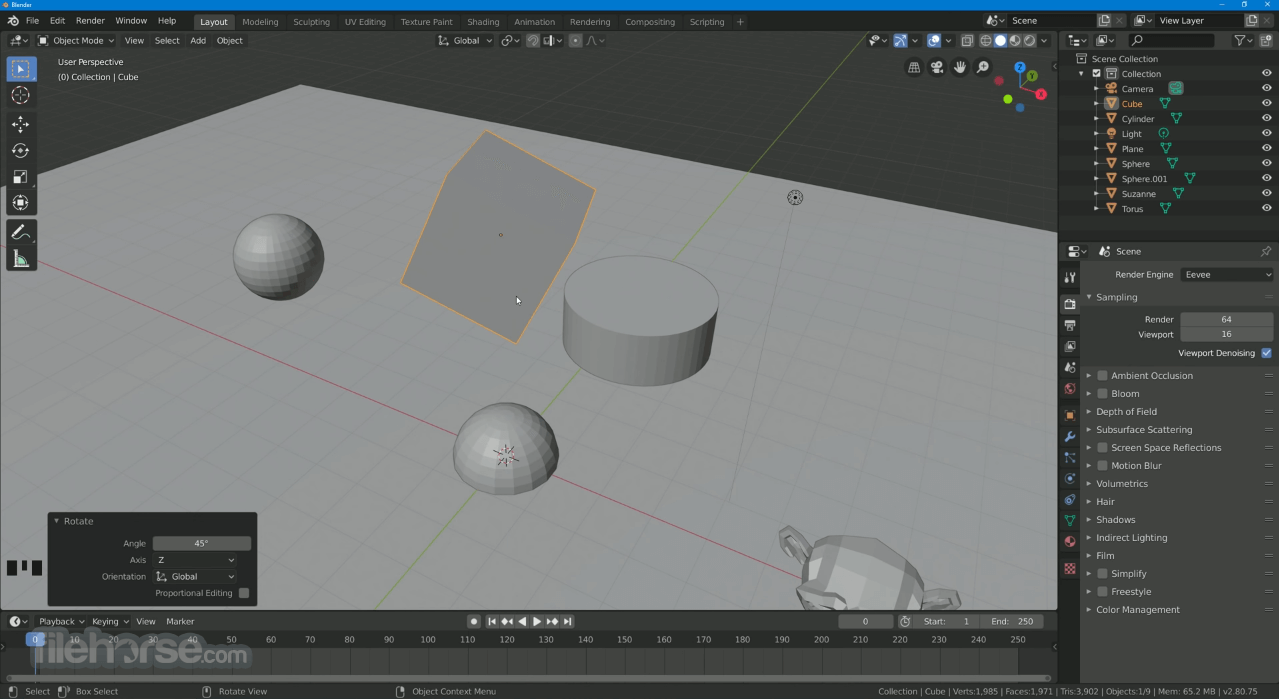Viewport: 1279px width, 699px height.
Task: Pick the Measure tool
Action: [20, 259]
